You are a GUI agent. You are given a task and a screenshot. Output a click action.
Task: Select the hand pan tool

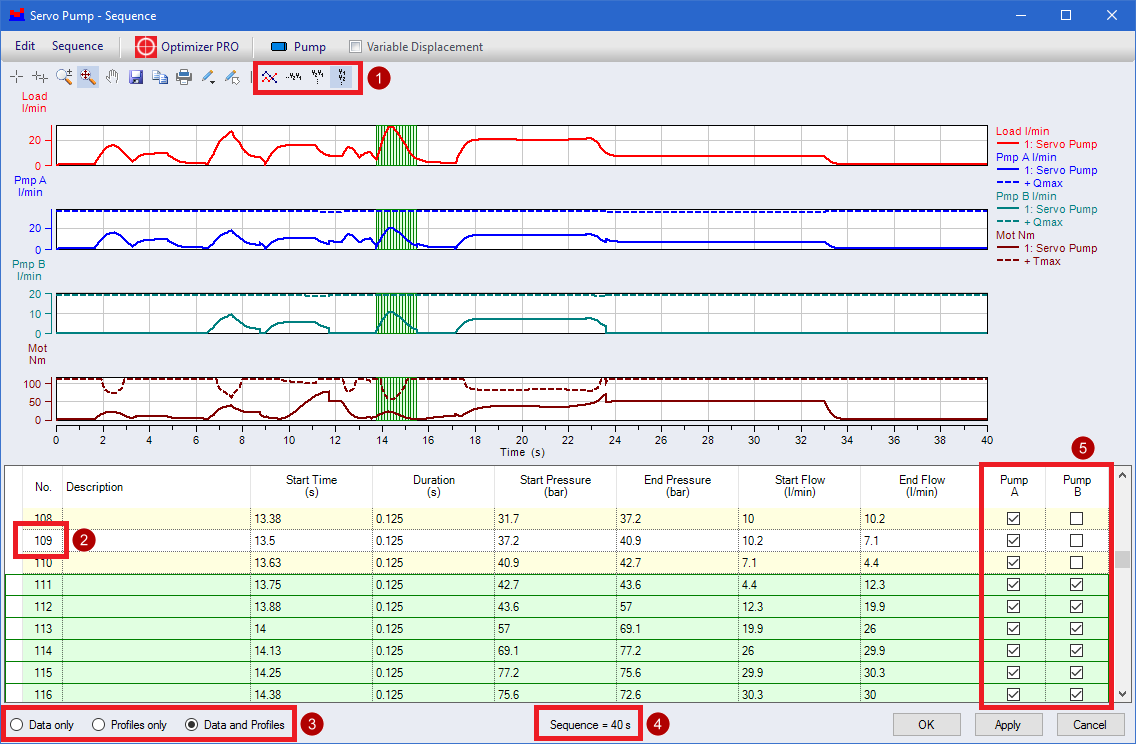(112, 77)
